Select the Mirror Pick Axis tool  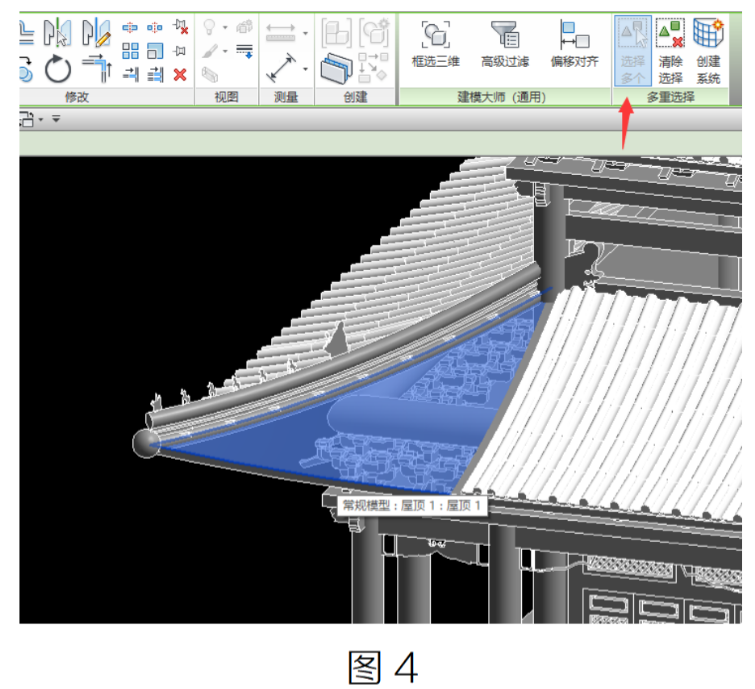pos(57,33)
